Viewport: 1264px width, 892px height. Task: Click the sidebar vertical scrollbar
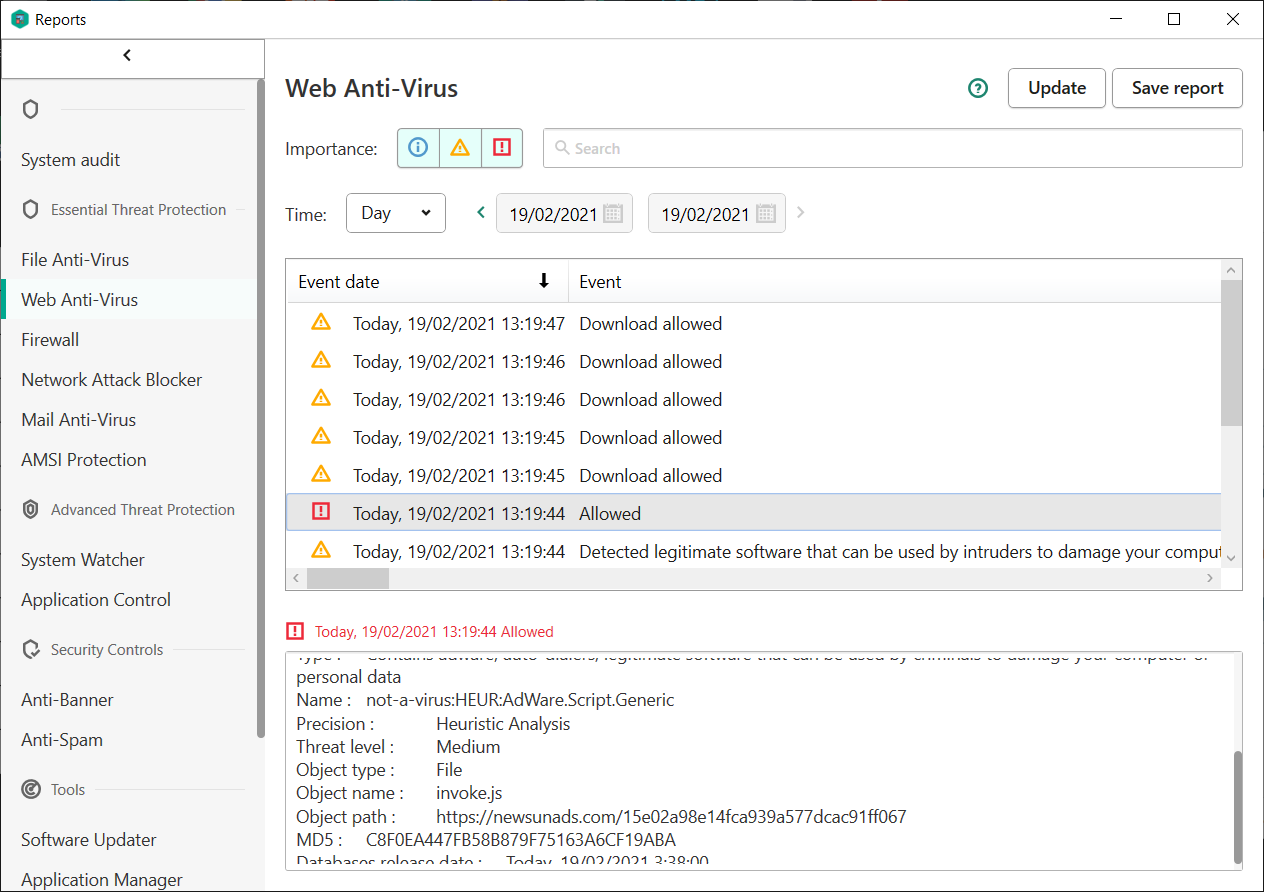[x=261, y=408]
